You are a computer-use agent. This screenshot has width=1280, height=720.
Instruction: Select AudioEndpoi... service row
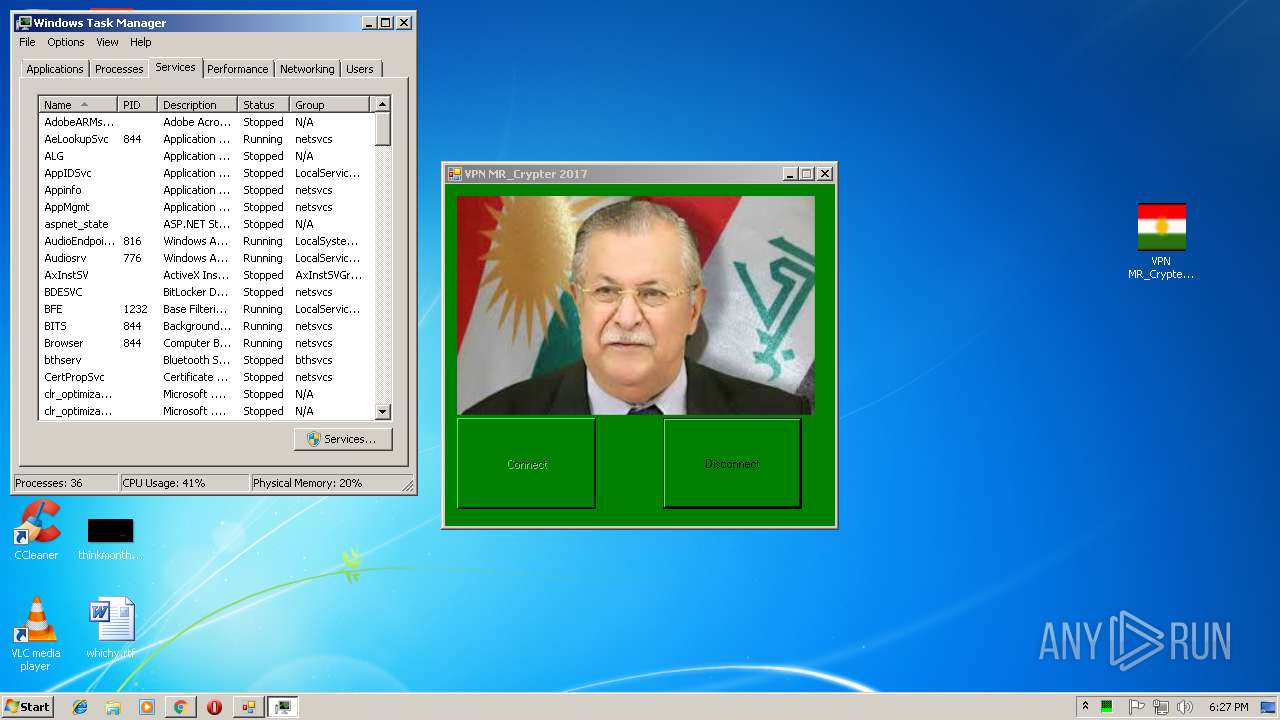pos(206,241)
